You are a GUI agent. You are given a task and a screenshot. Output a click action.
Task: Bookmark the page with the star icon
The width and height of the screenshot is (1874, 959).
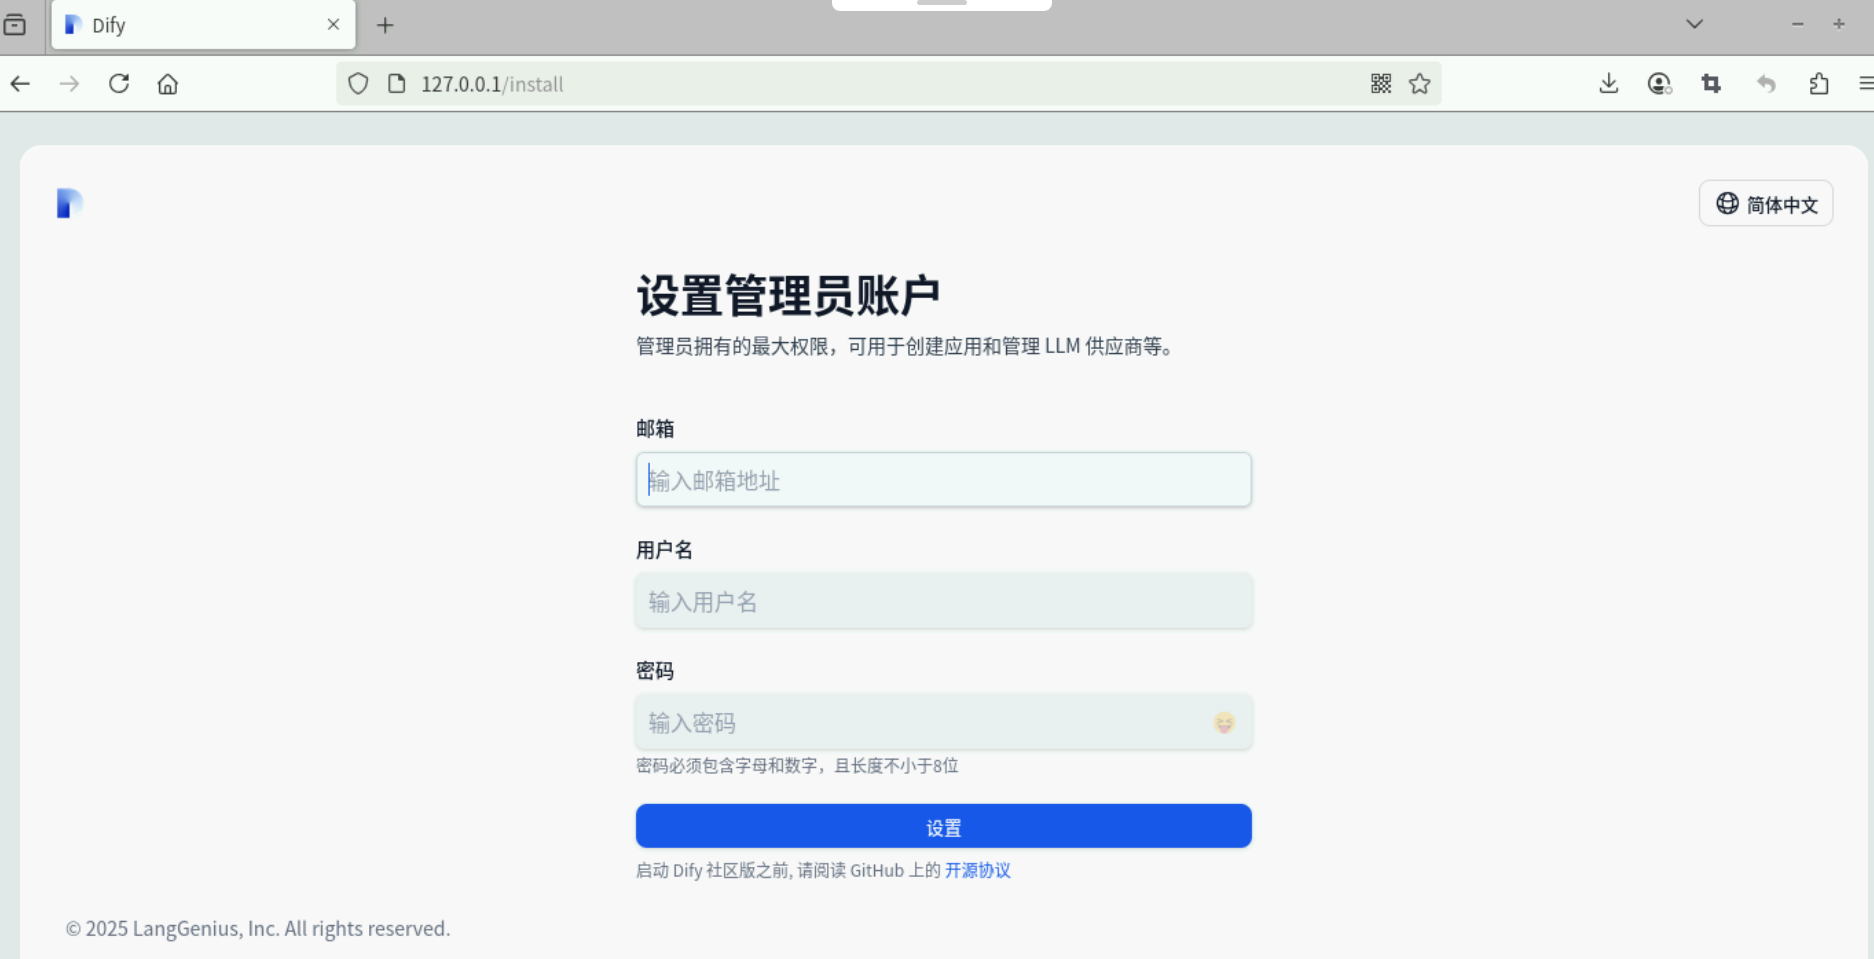(1419, 83)
